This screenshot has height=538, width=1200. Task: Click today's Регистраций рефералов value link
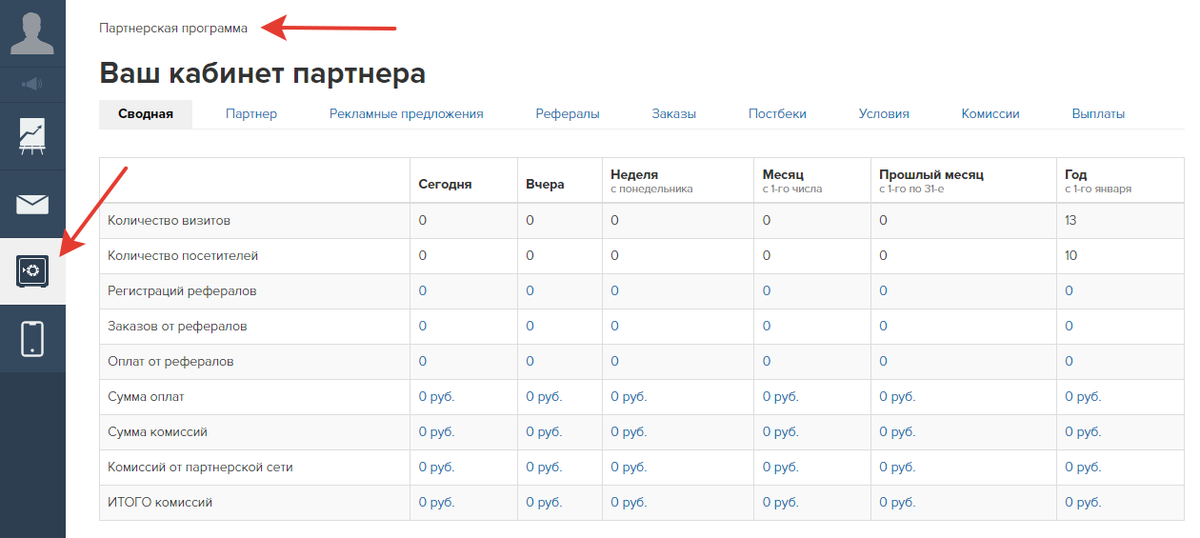[x=423, y=291]
